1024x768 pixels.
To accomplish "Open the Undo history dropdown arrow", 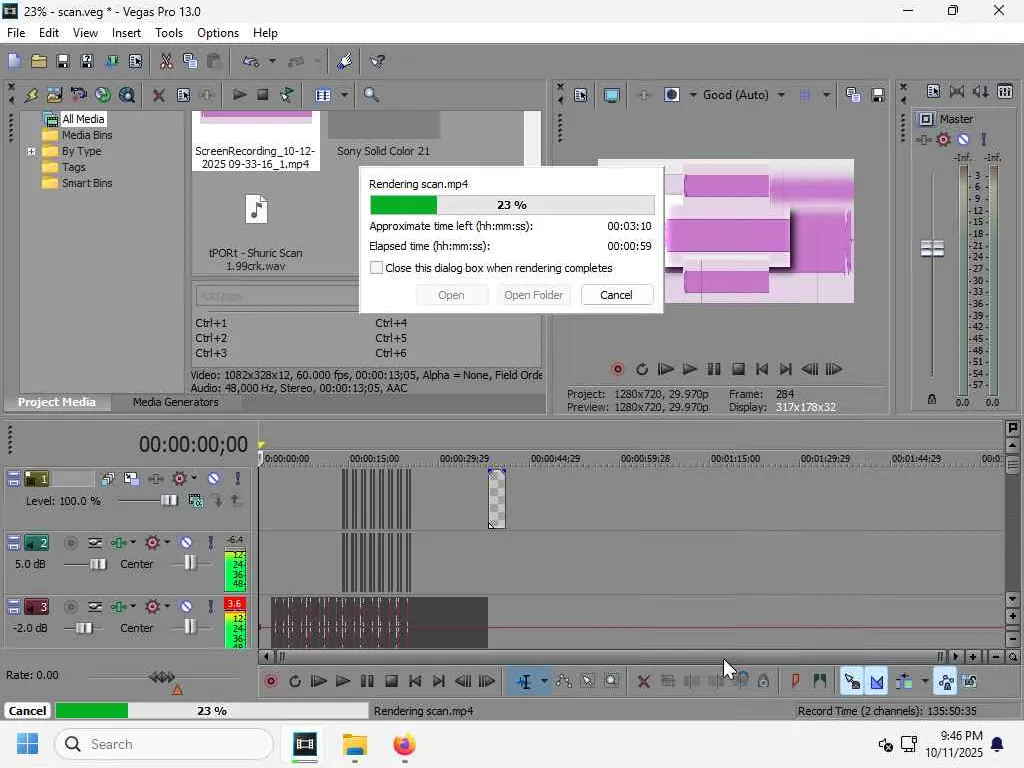I will (x=272, y=61).
